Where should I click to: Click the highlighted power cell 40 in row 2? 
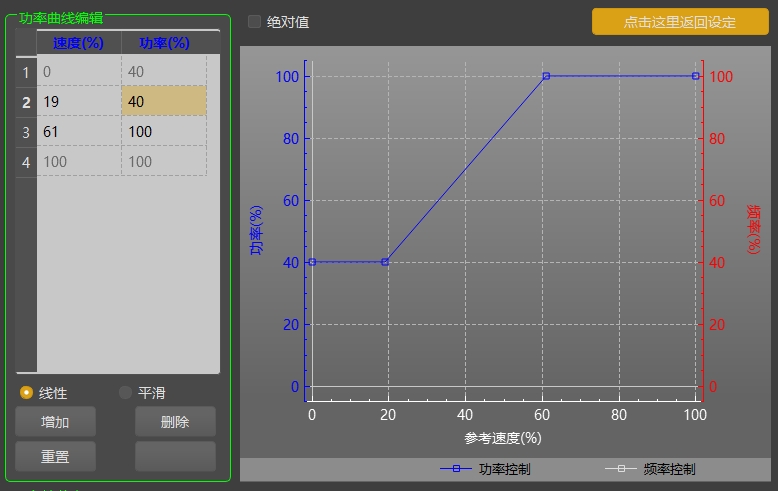point(164,102)
